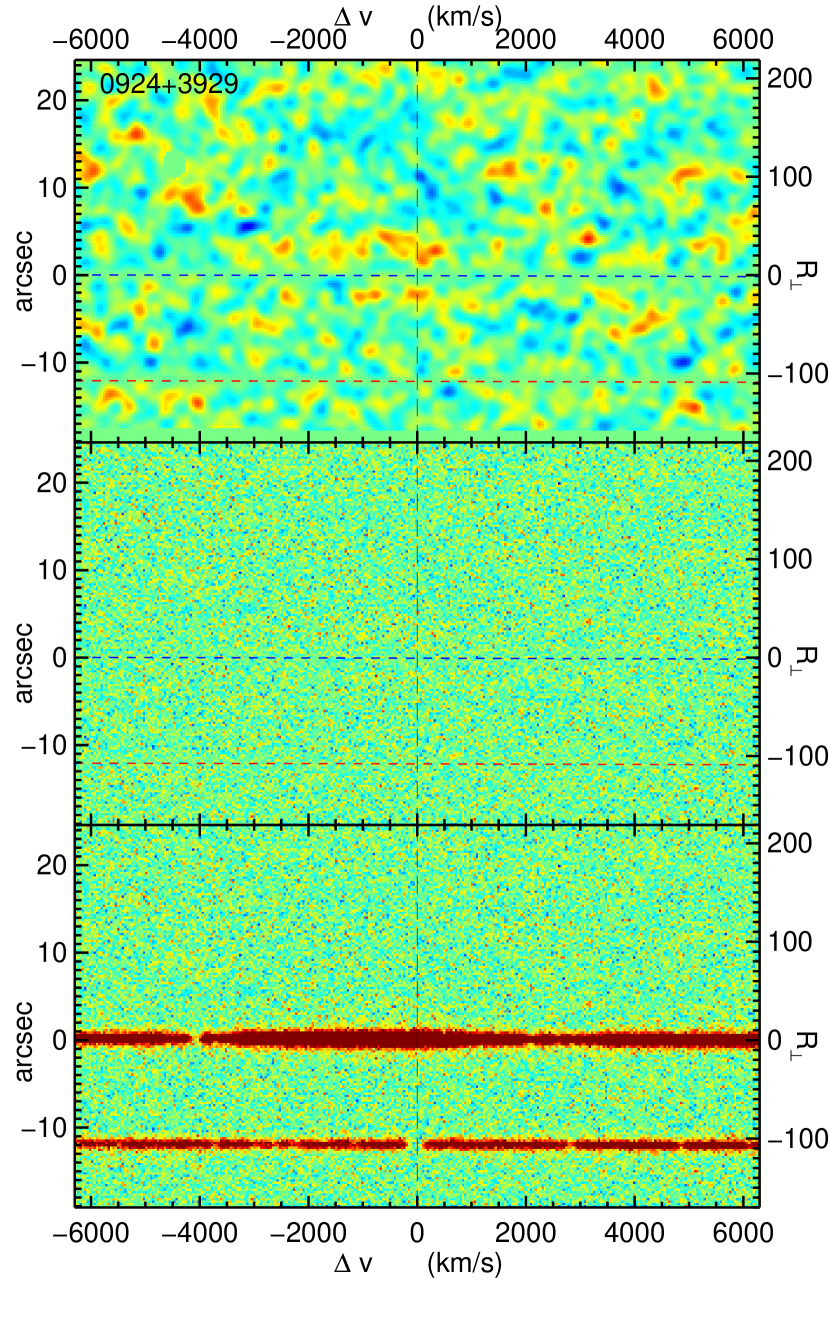Select the −10 arcsec tick in the top panel
830x1329 pixels.
[46, 362]
